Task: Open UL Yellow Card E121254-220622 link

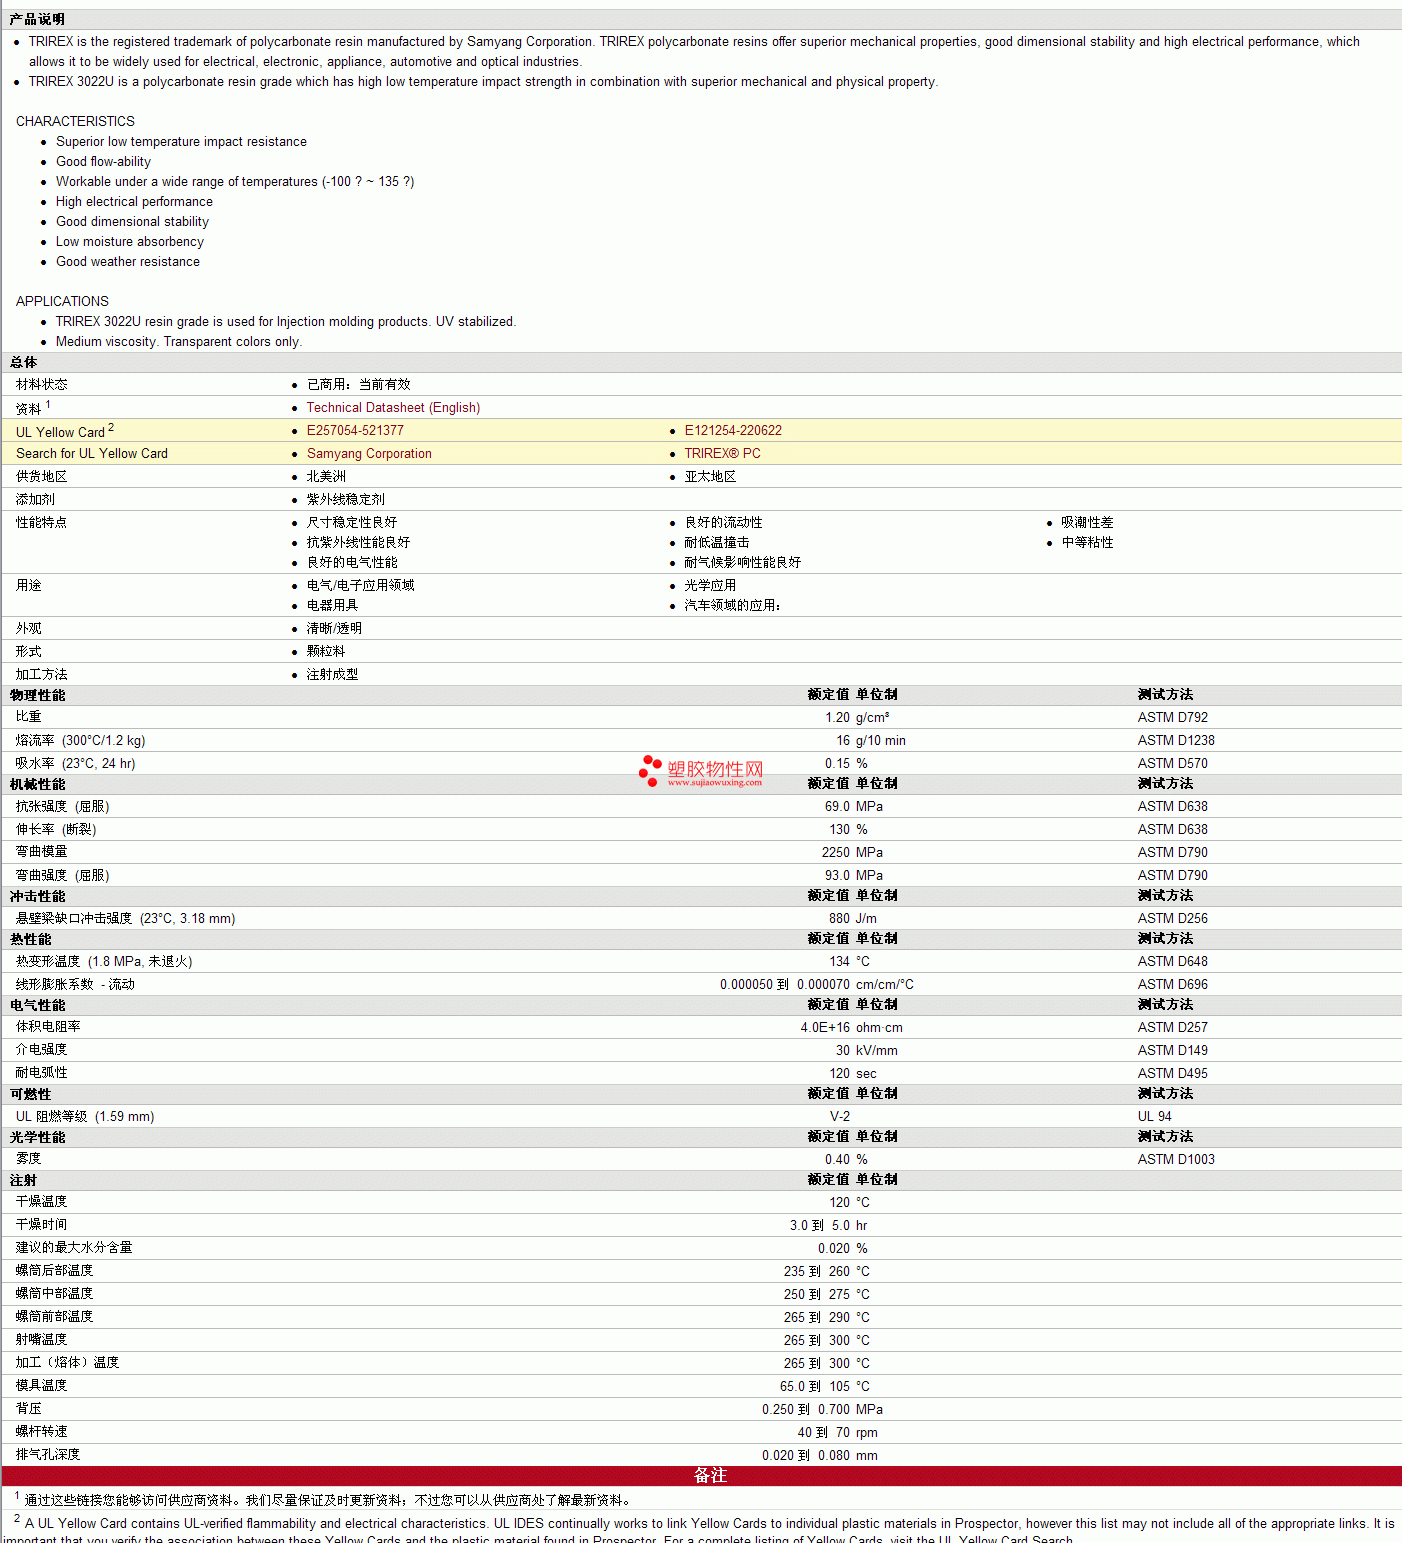Action: click(733, 431)
